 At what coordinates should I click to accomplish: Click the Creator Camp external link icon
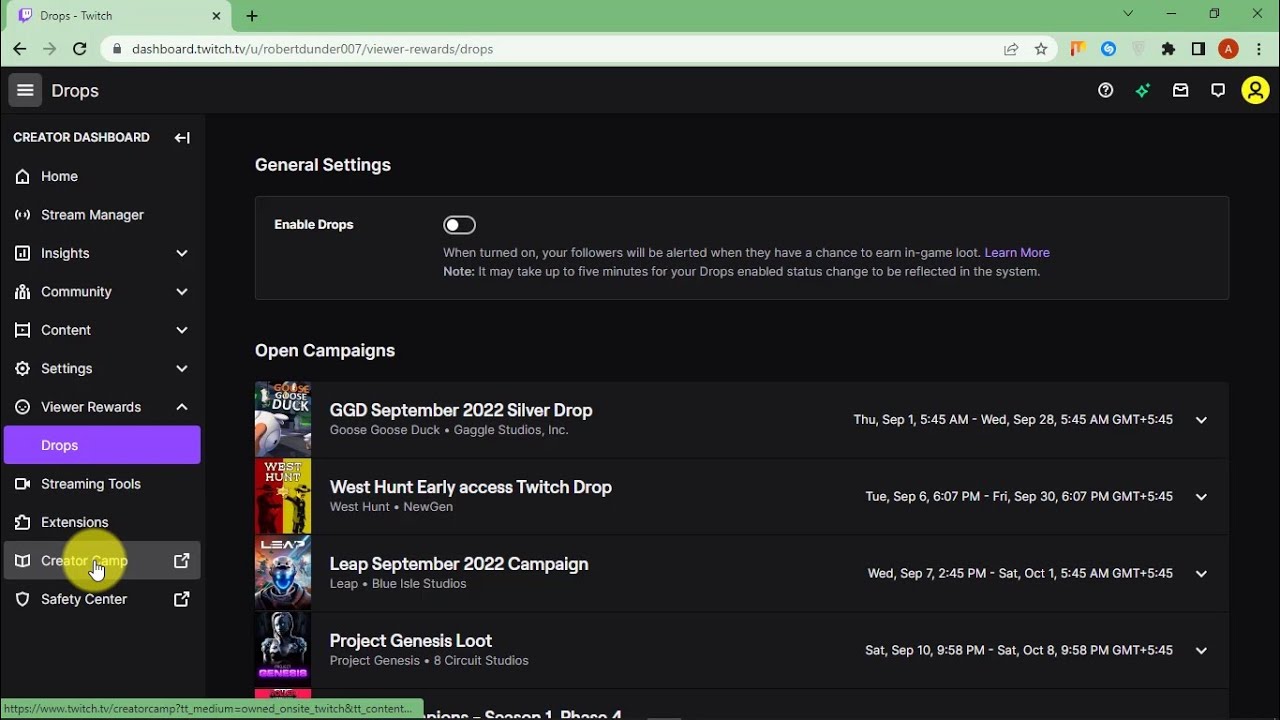pyautogui.click(x=182, y=561)
